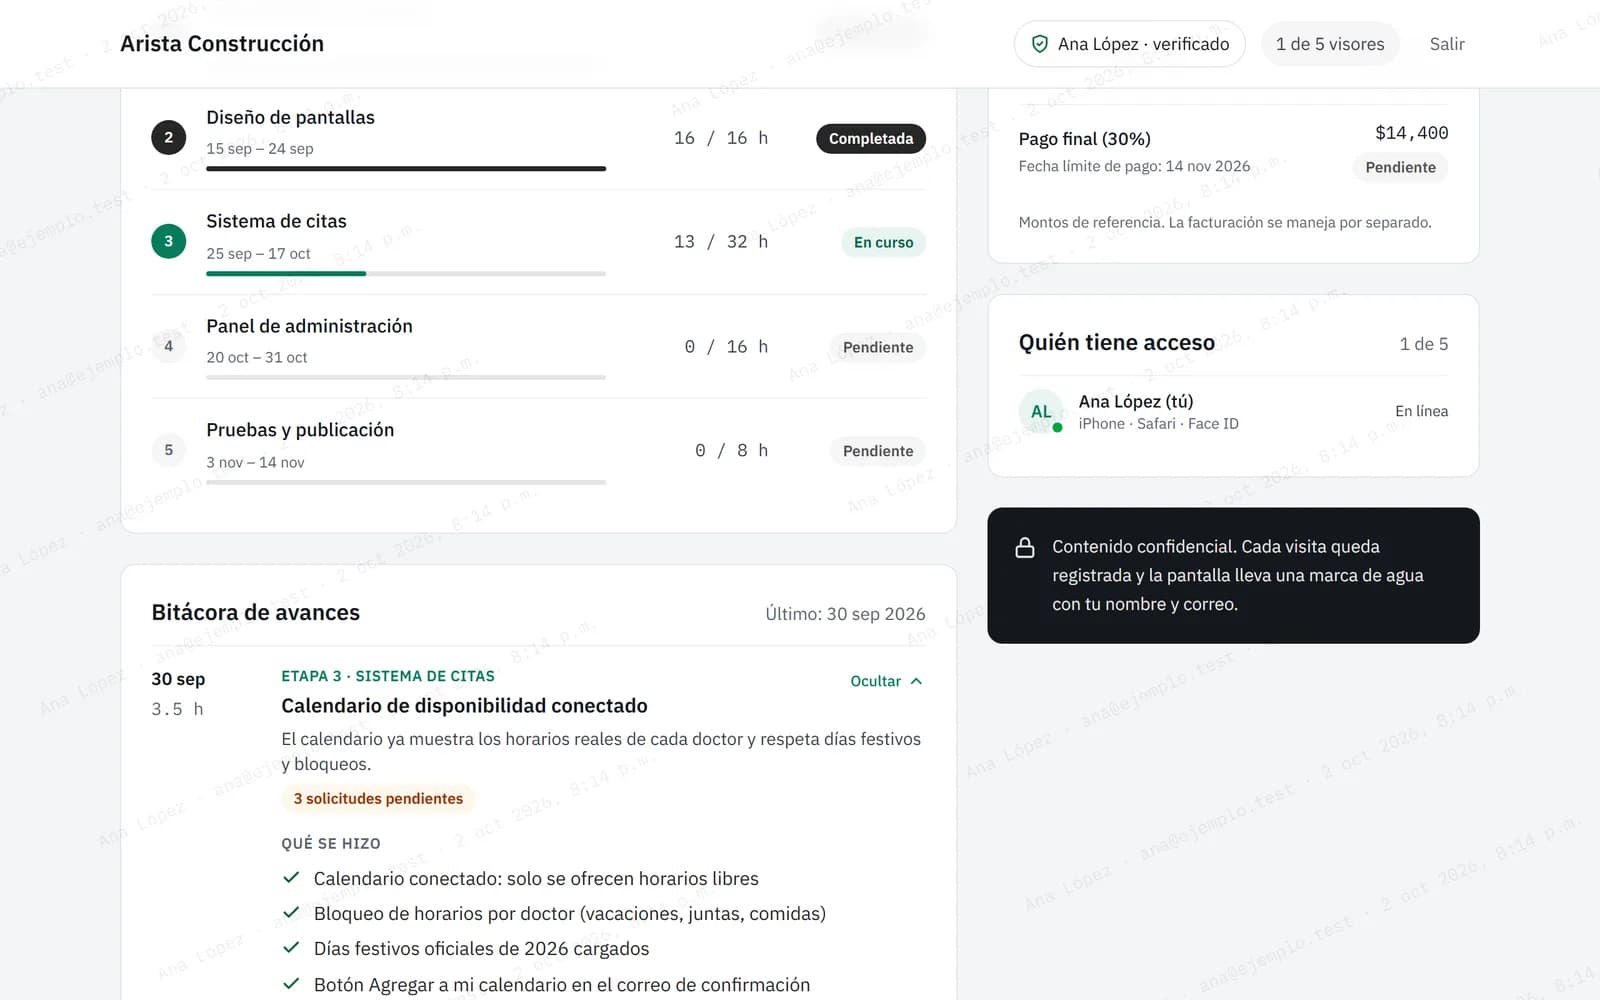Click the Arista Construcción logo title
Viewport: 1600px width, 1000px height.
pyautogui.click(x=222, y=44)
